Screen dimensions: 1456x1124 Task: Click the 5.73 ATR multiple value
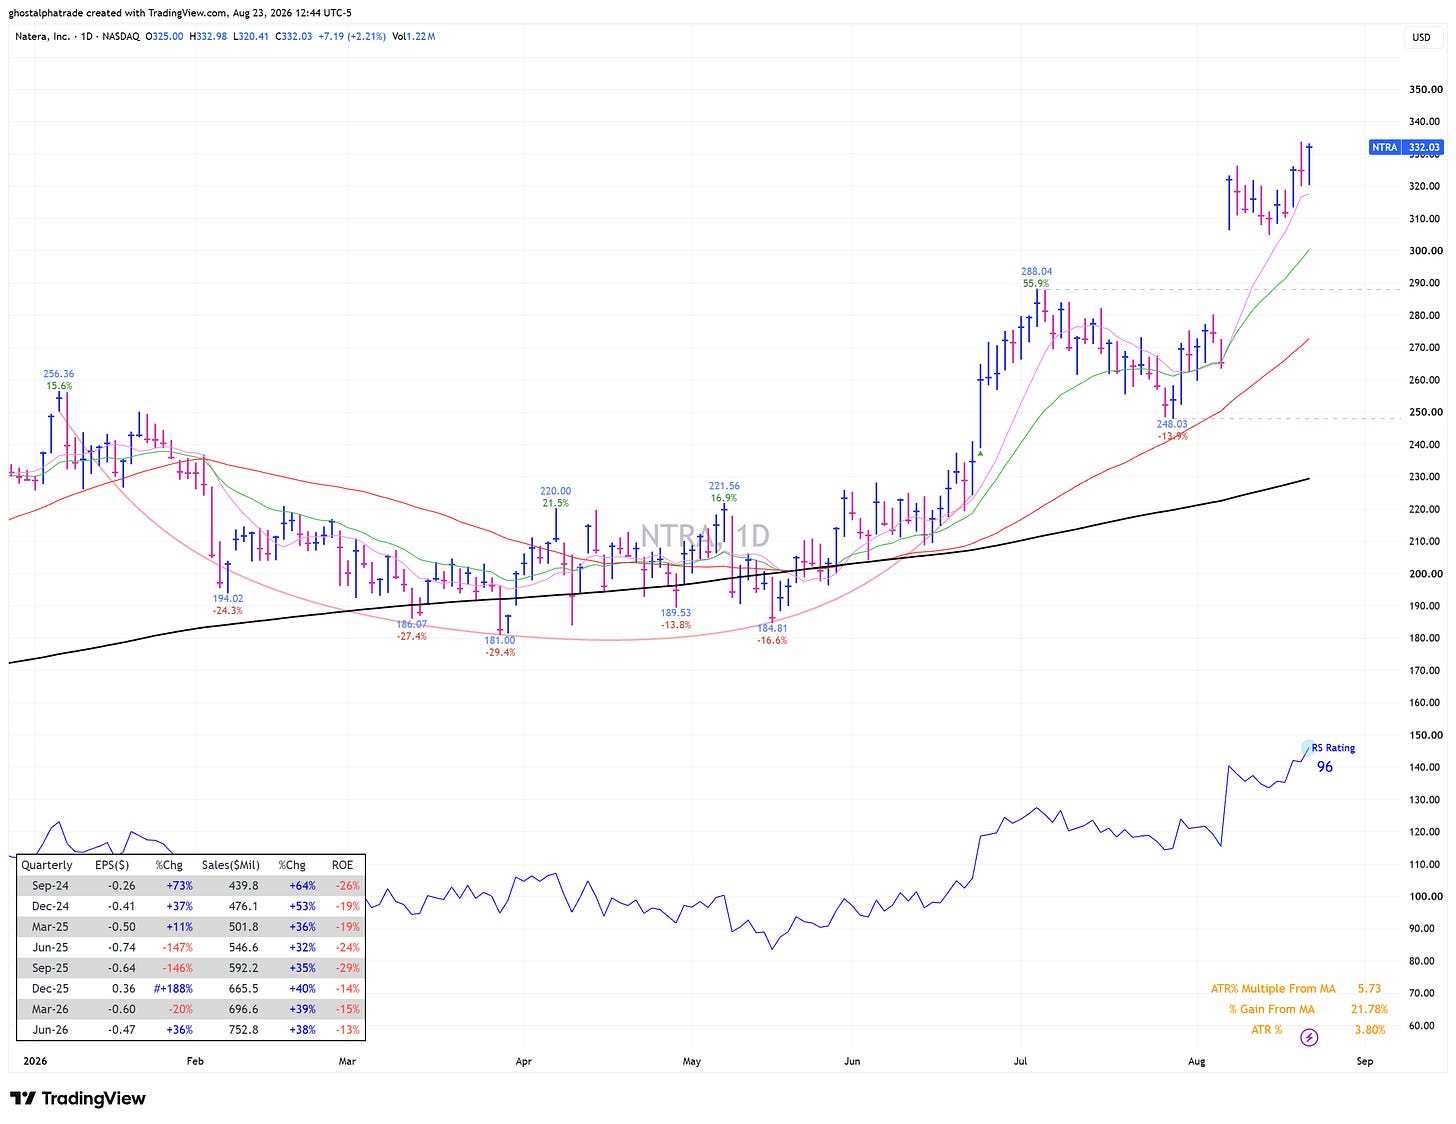(1369, 989)
